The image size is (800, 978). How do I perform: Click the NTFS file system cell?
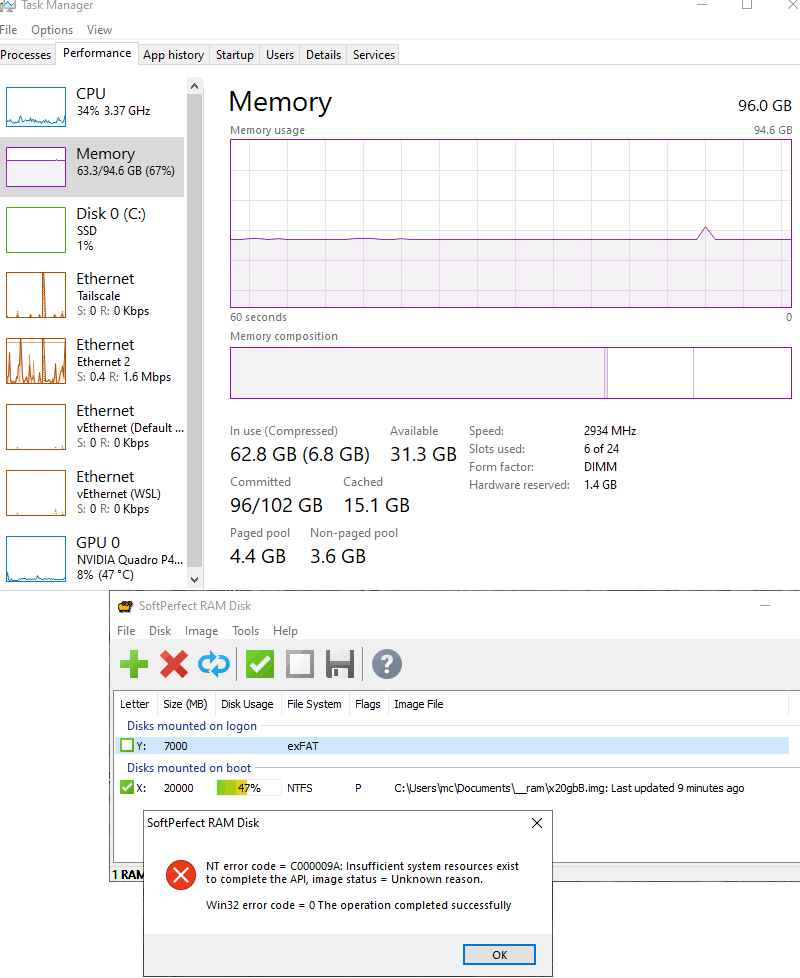tap(300, 788)
